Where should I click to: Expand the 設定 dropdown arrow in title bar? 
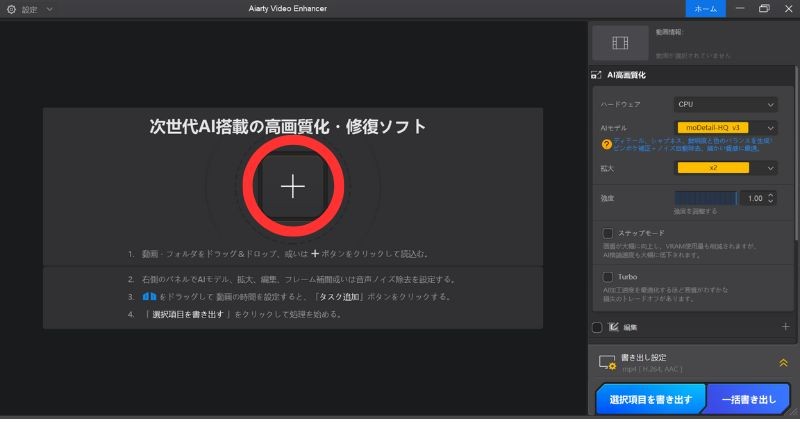click(x=49, y=9)
